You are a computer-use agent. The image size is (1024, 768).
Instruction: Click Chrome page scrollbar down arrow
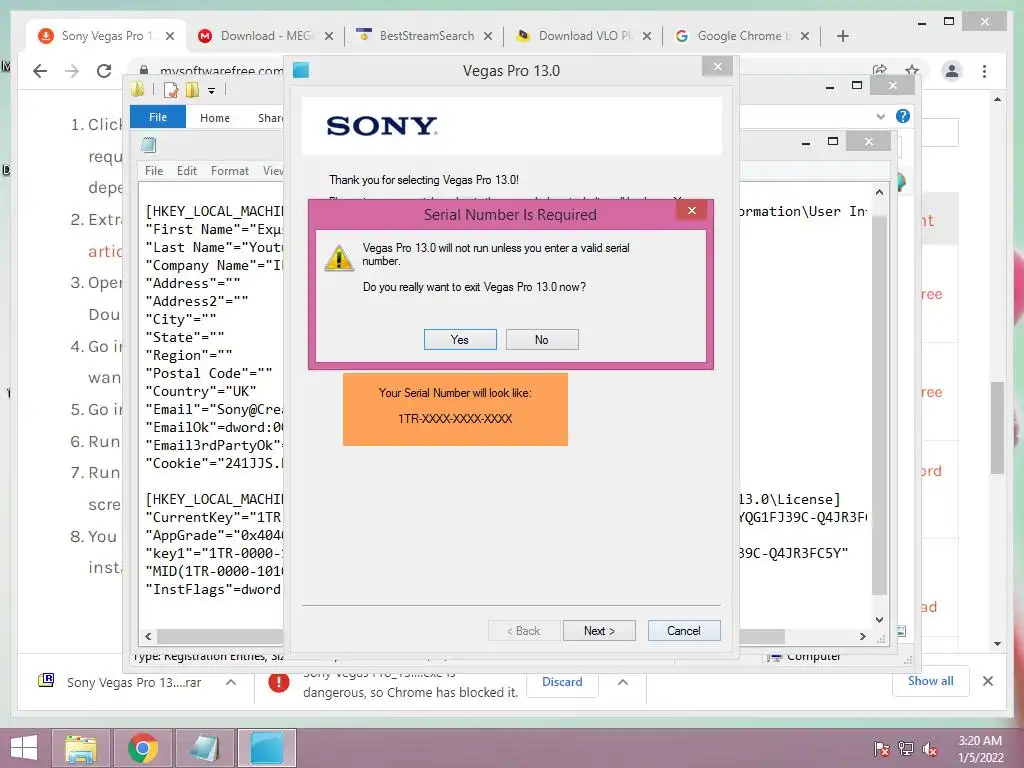997,643
